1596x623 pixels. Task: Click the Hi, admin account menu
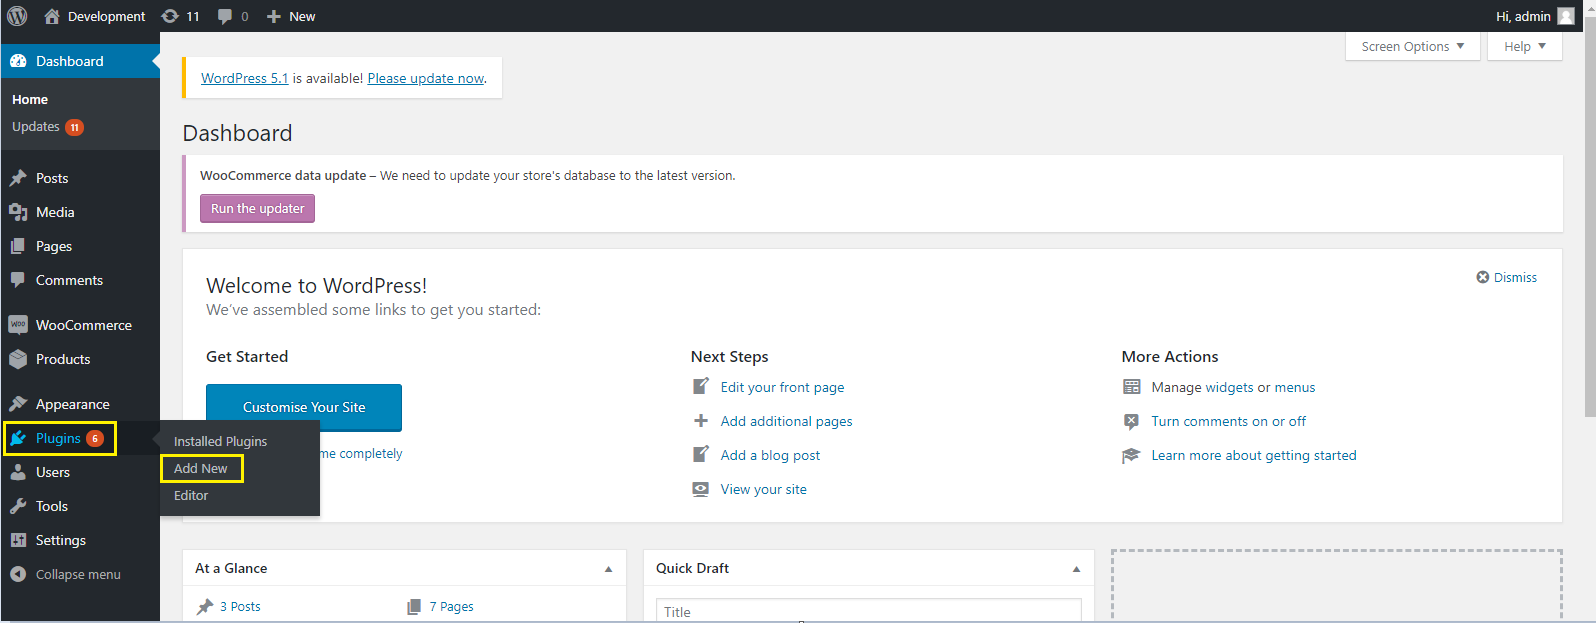pyautogui.click(x=1534, y=16)
